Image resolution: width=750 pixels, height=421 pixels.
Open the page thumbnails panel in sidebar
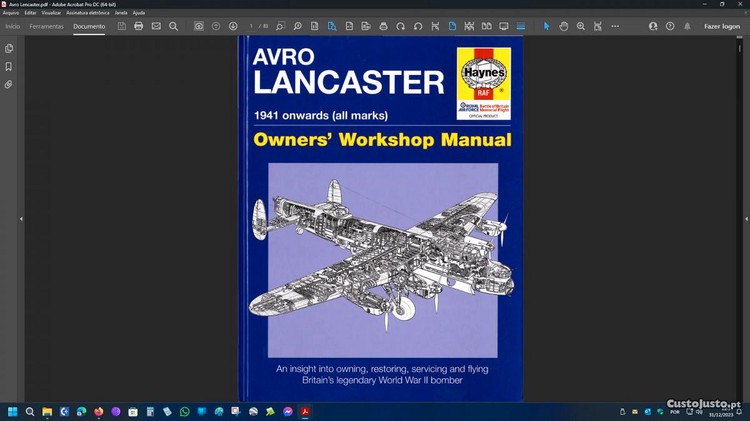point(9,48)
